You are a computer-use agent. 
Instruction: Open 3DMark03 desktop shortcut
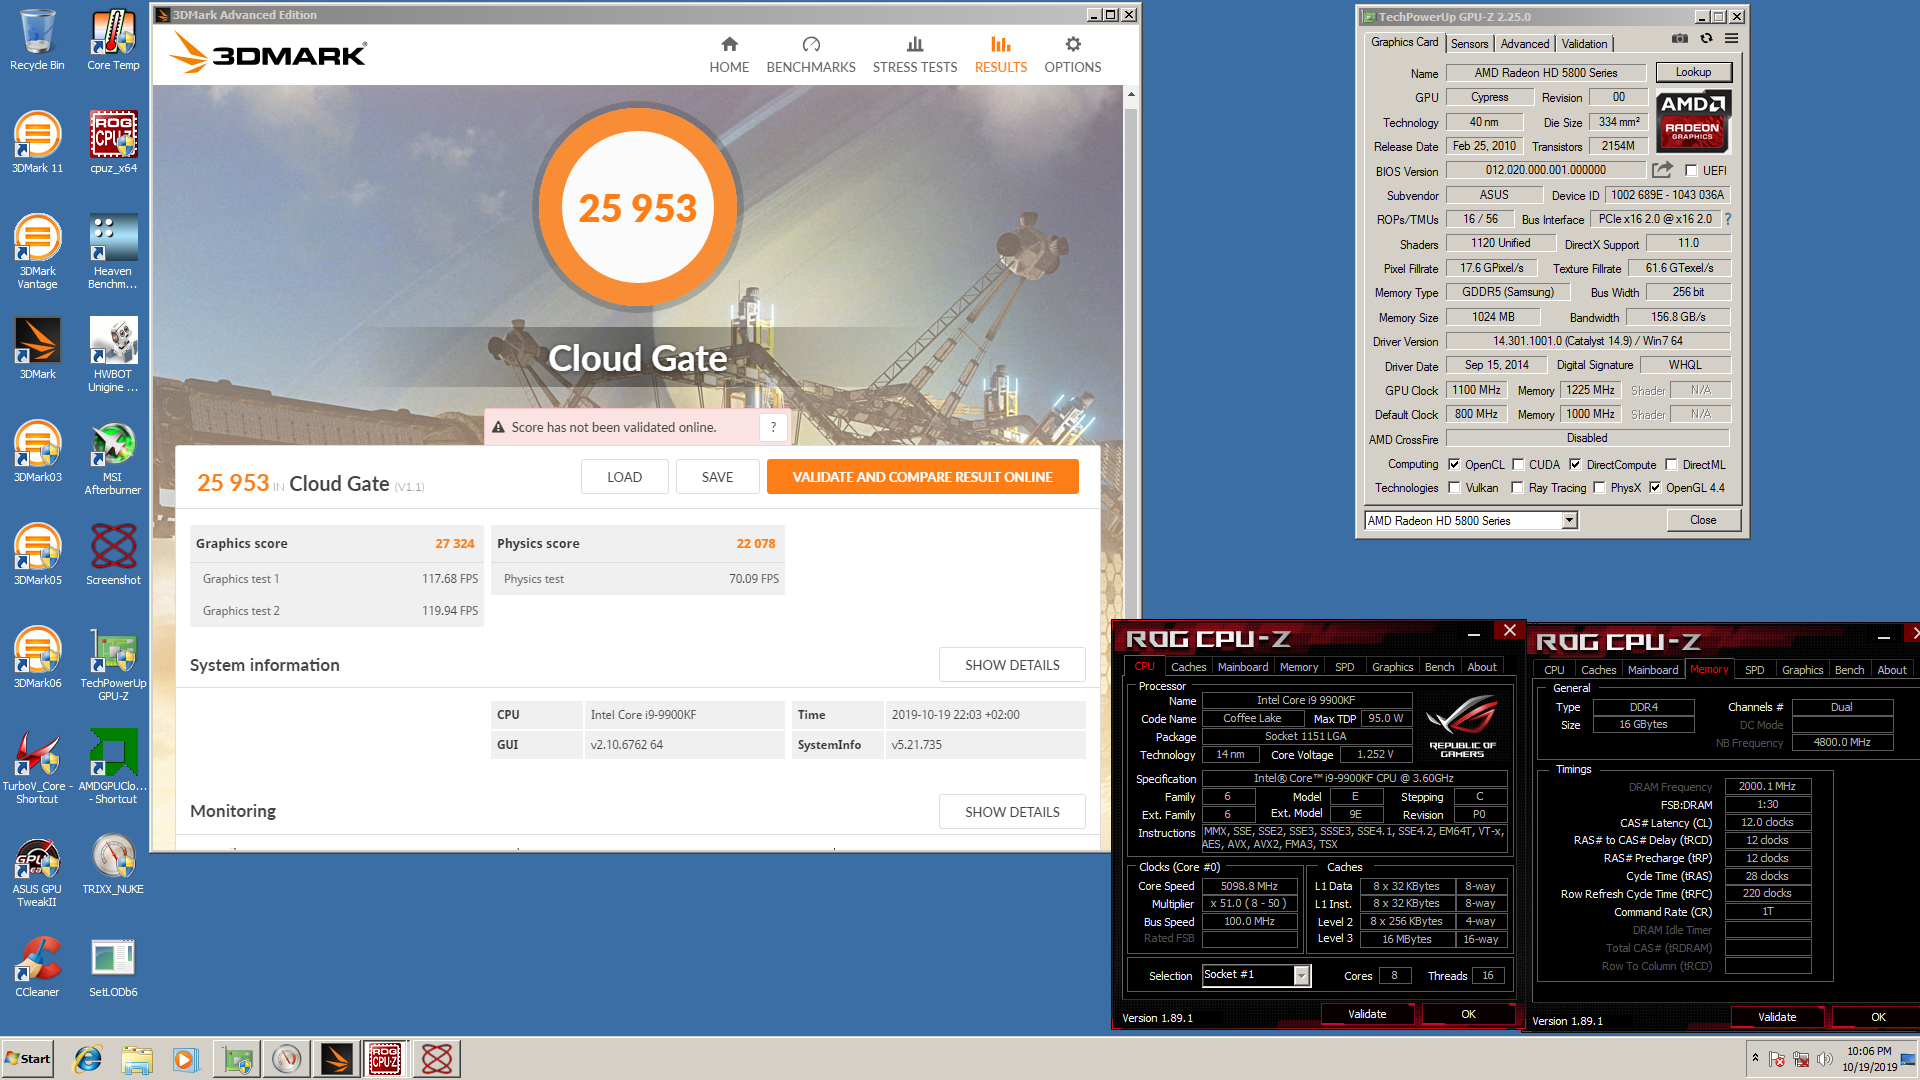(x=37, y=452)
